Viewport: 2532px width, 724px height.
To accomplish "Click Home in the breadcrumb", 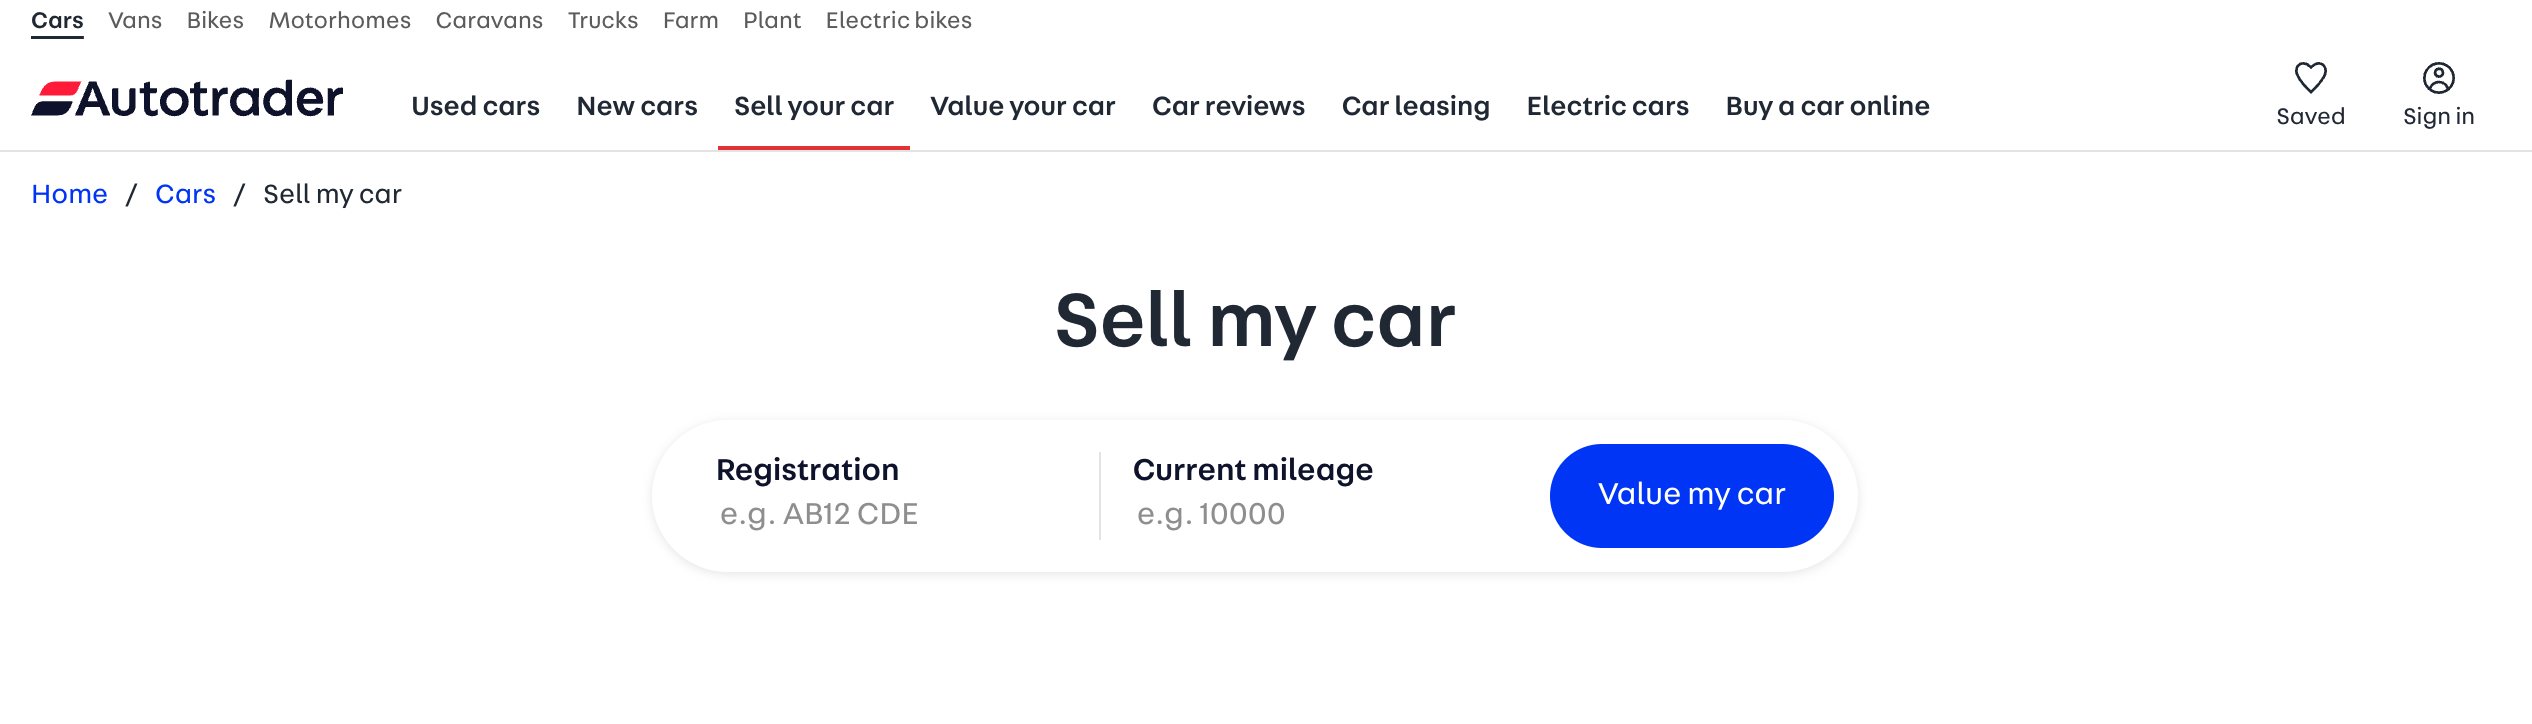I will [69, 194].
